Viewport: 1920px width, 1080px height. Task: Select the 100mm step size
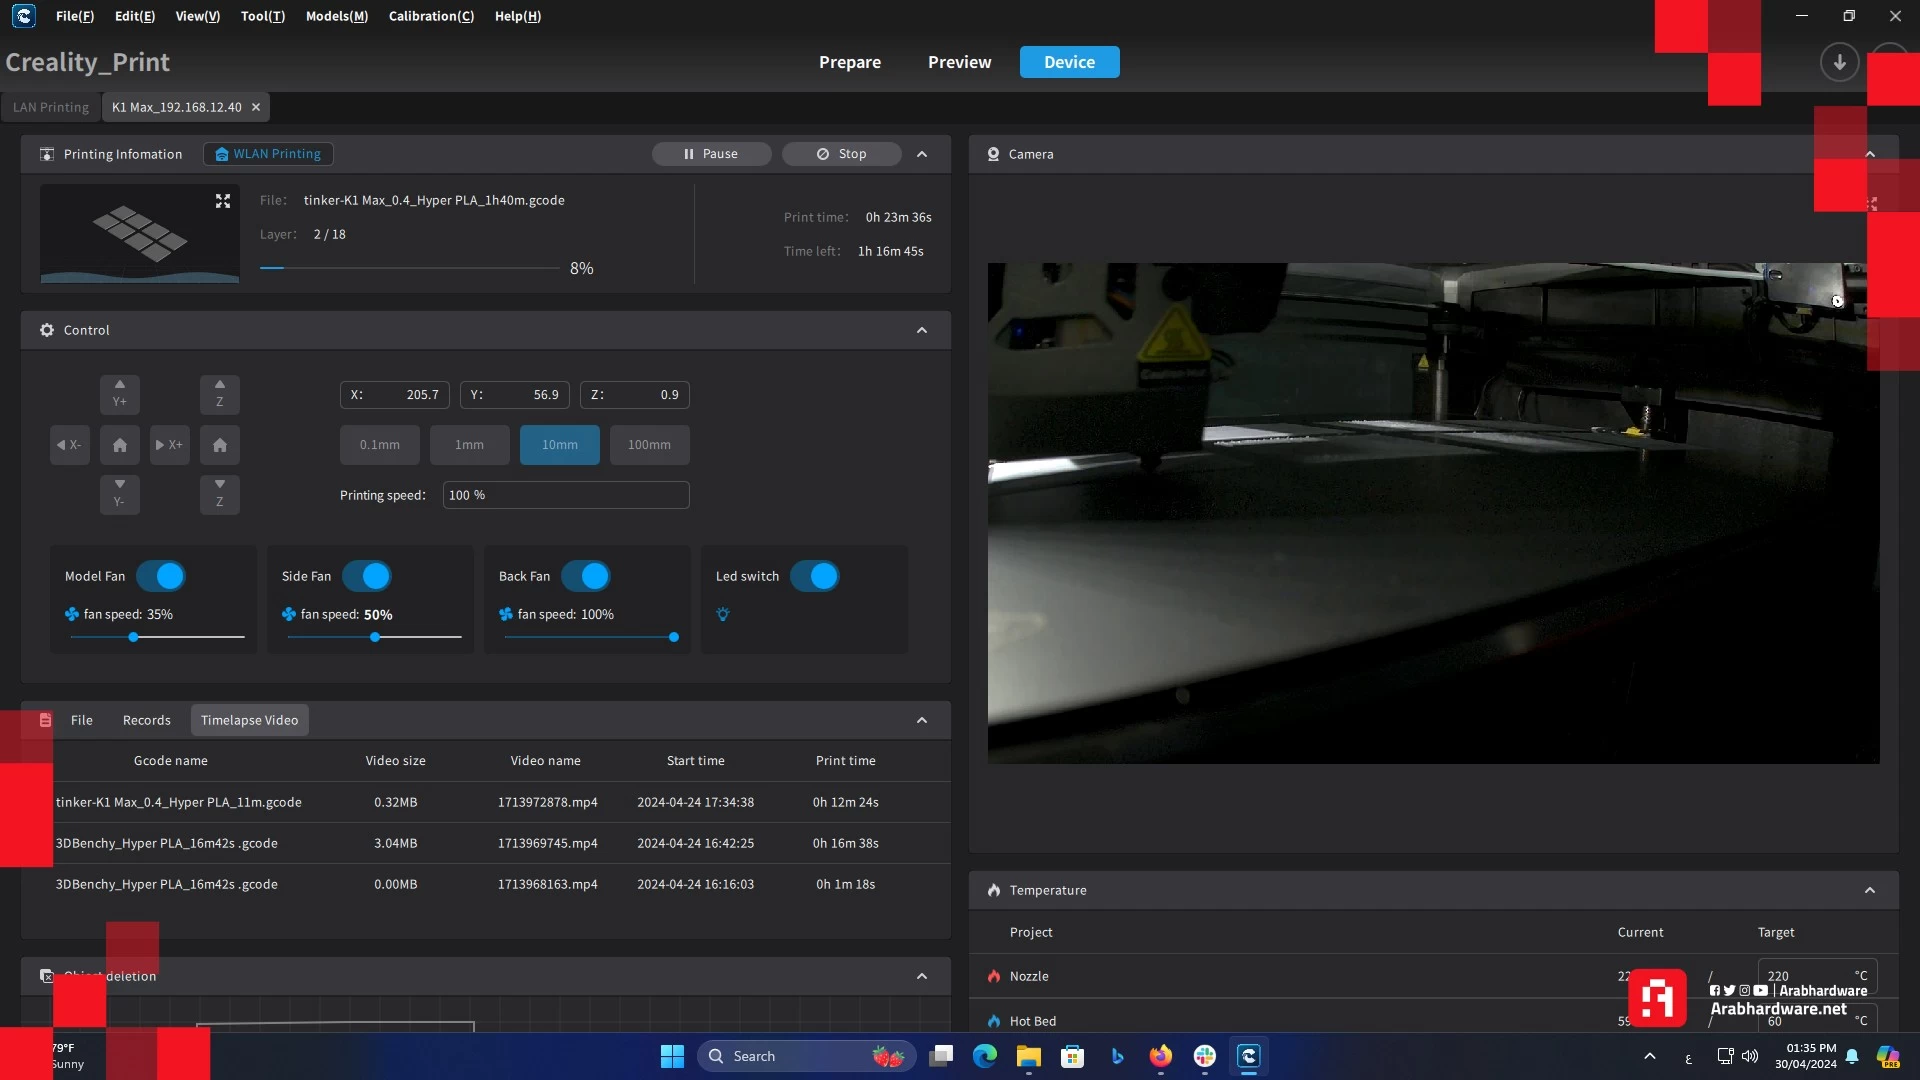pos(650,445)
